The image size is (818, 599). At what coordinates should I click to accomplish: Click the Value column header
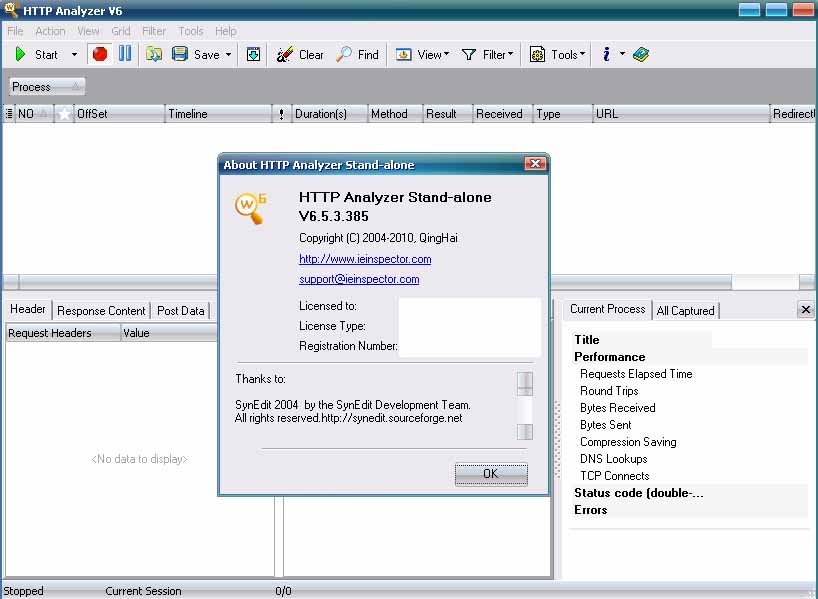coord(169,333)
